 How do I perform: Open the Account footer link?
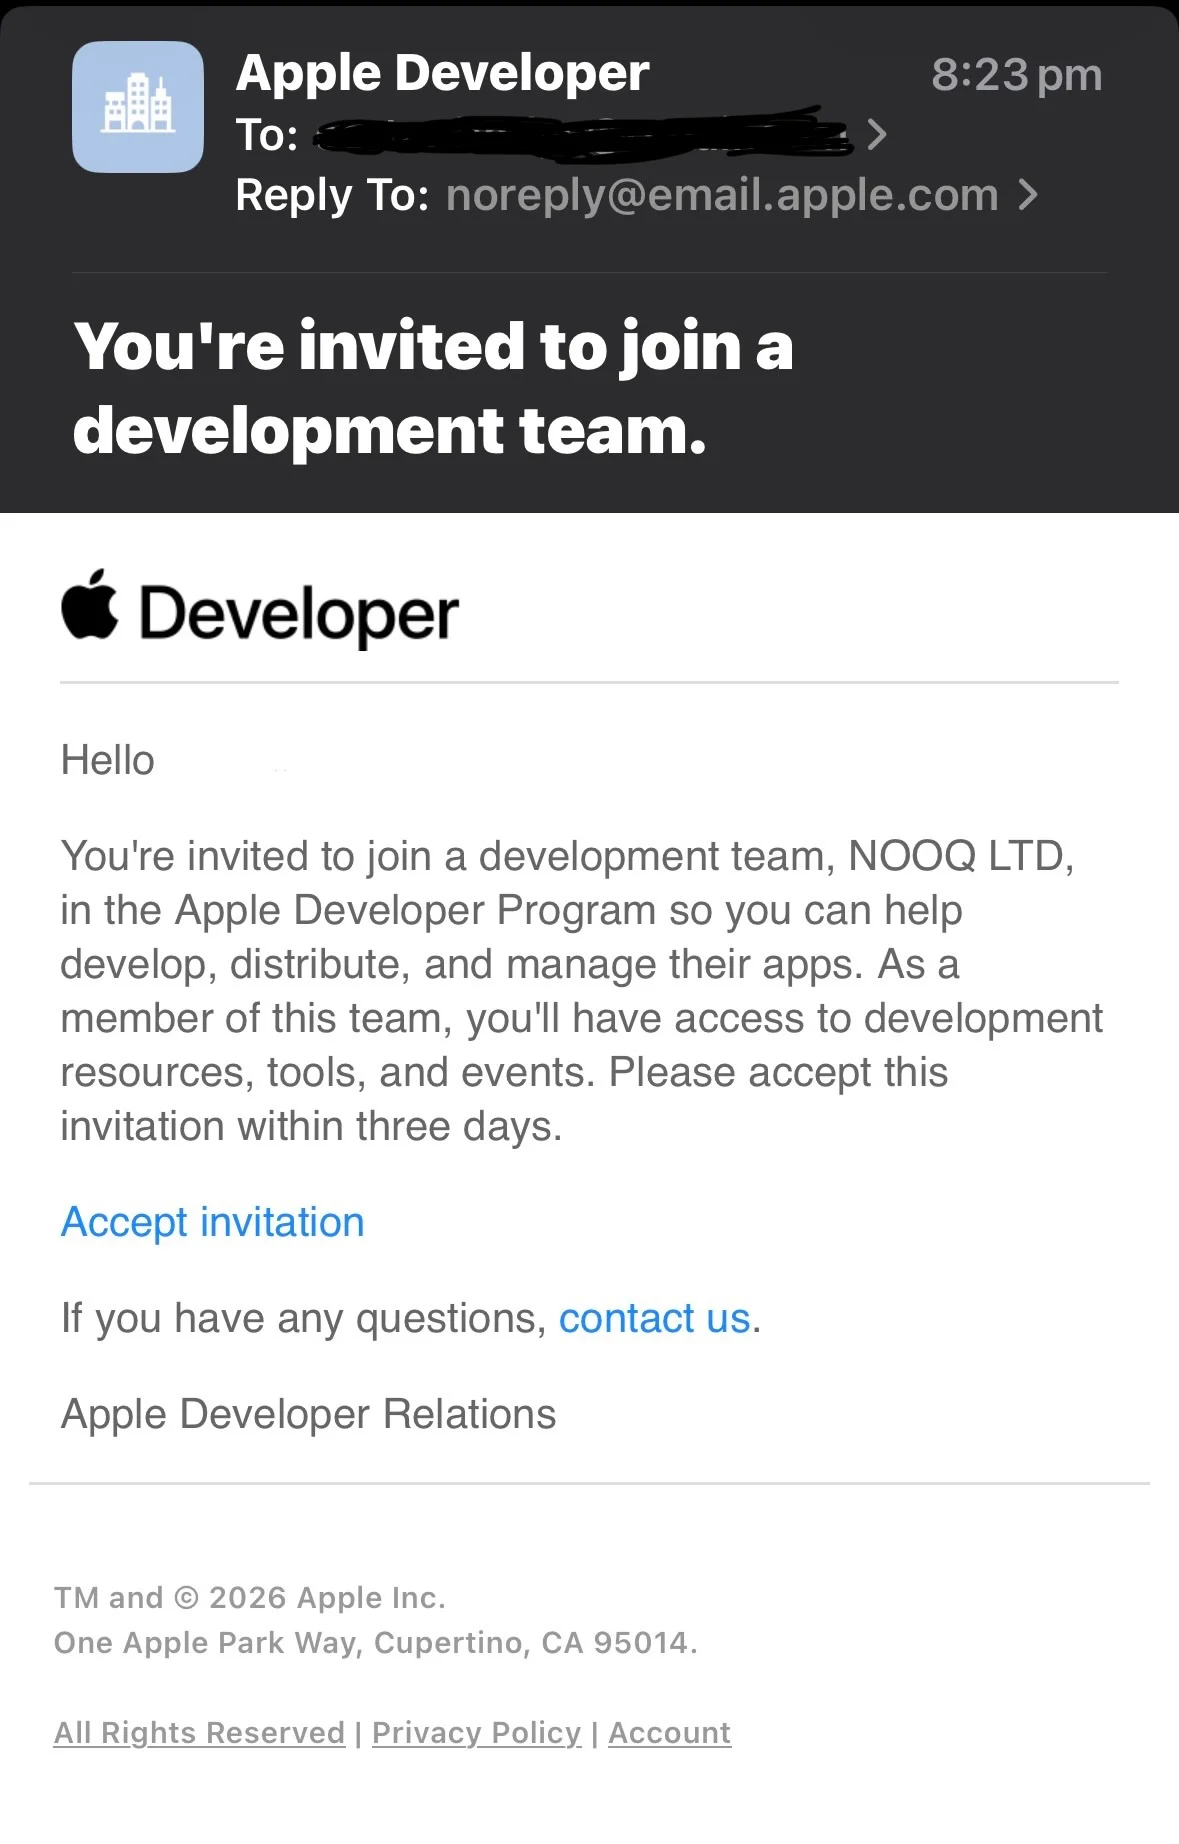(x=670, y=1733)
